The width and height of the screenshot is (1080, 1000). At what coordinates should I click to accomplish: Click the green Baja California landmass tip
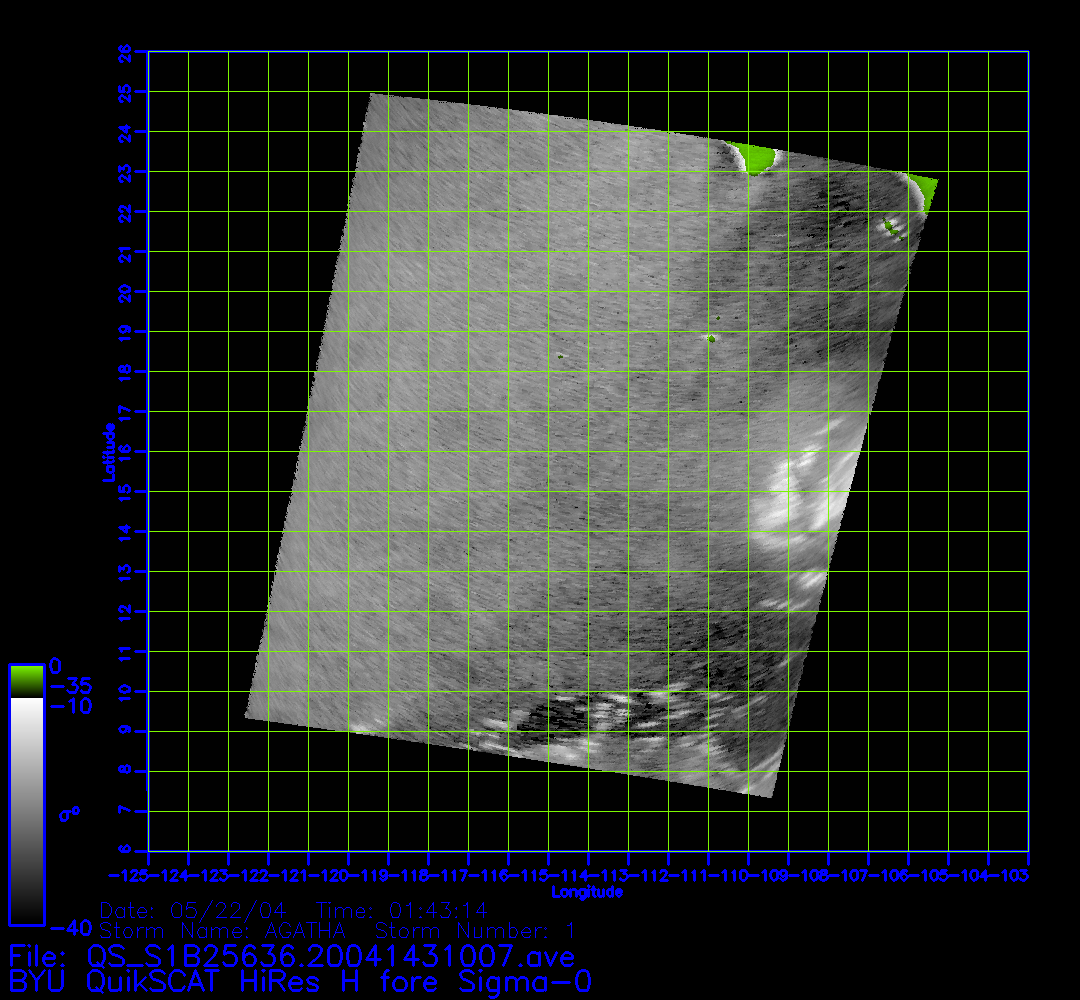(754, 159)
